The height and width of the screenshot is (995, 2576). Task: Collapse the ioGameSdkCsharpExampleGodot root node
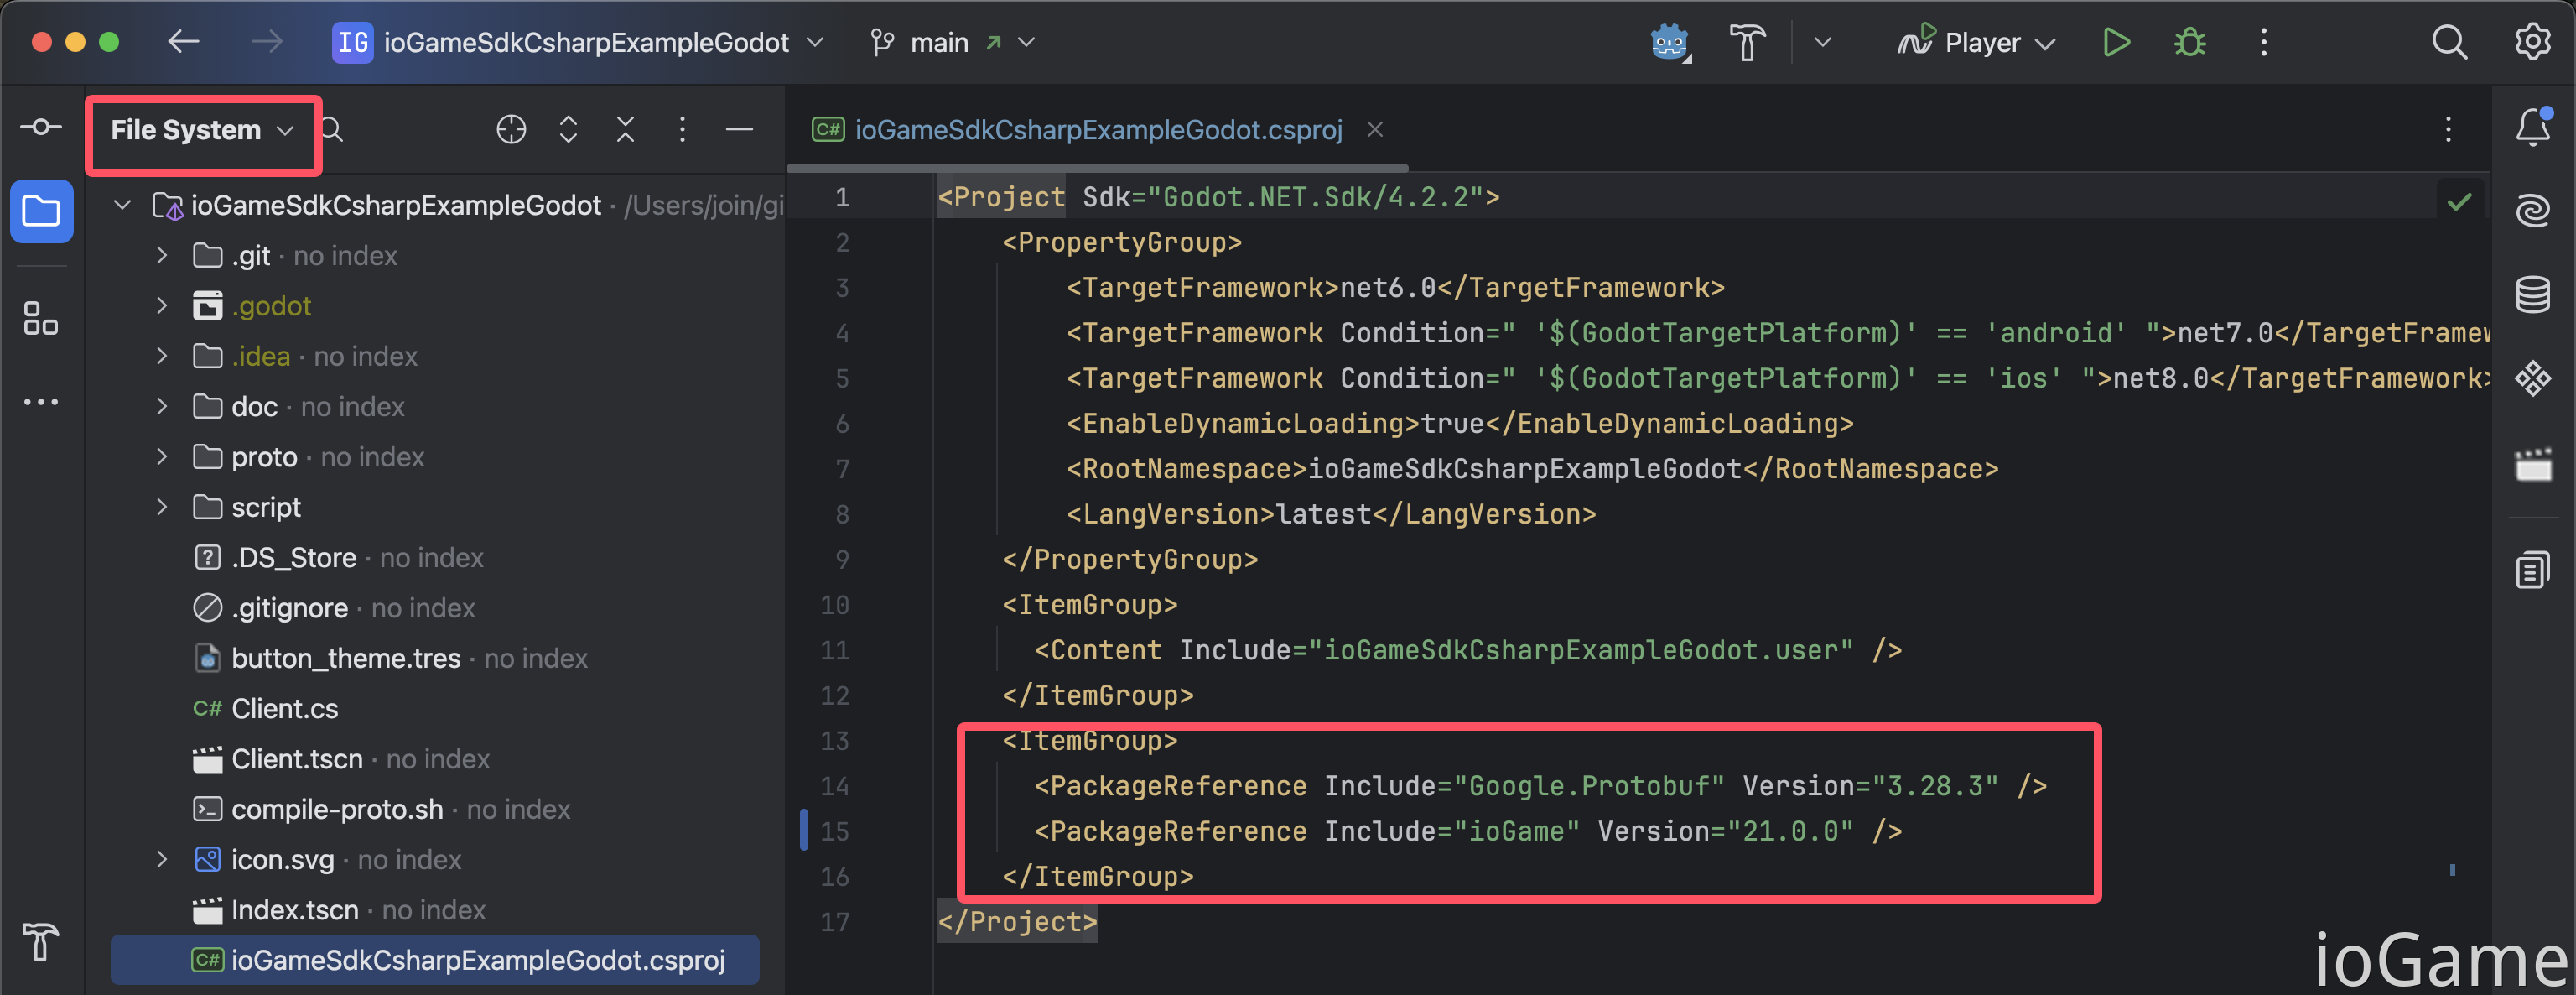click(122, 205)
